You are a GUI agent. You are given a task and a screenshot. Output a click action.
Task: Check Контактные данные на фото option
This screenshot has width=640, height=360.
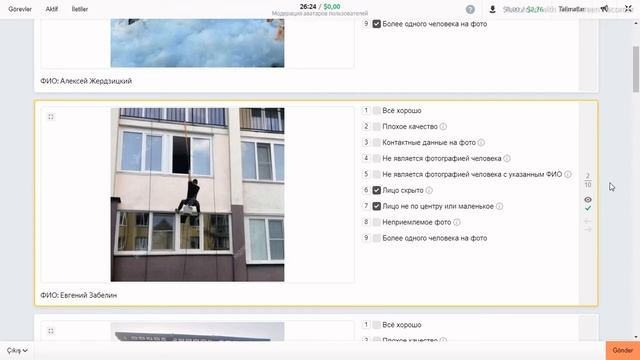point(377,142)
